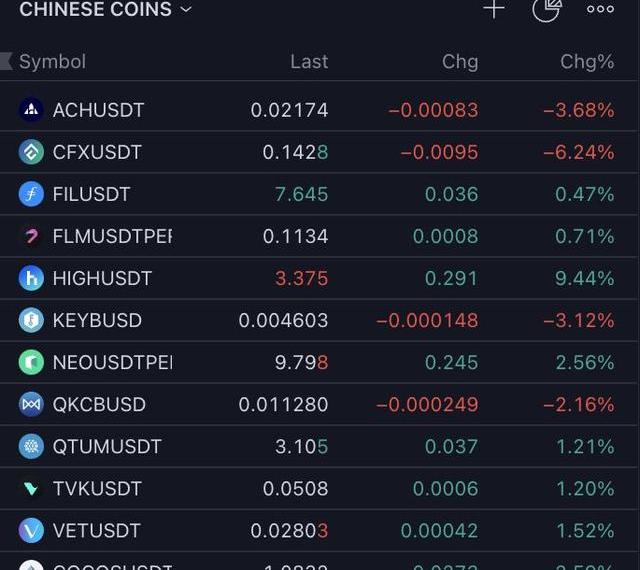This screenshot has height=570, width=640.
Task: Click the plus icon to add symbol
Action: coord(494,9)
